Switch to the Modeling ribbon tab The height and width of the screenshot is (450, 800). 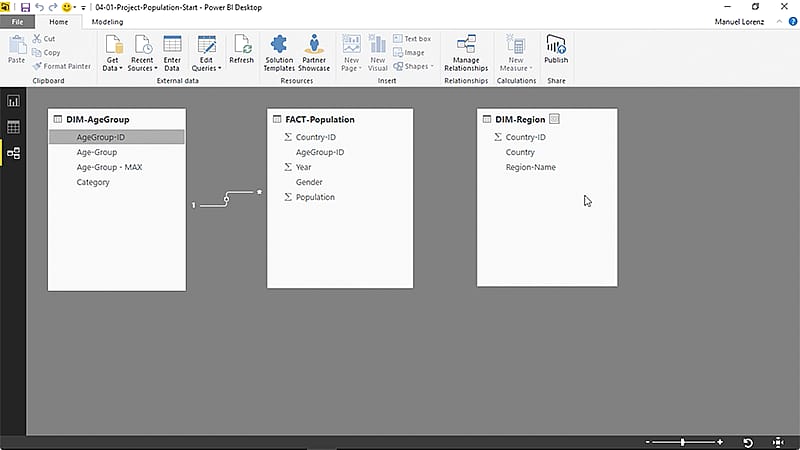point(107,22)
